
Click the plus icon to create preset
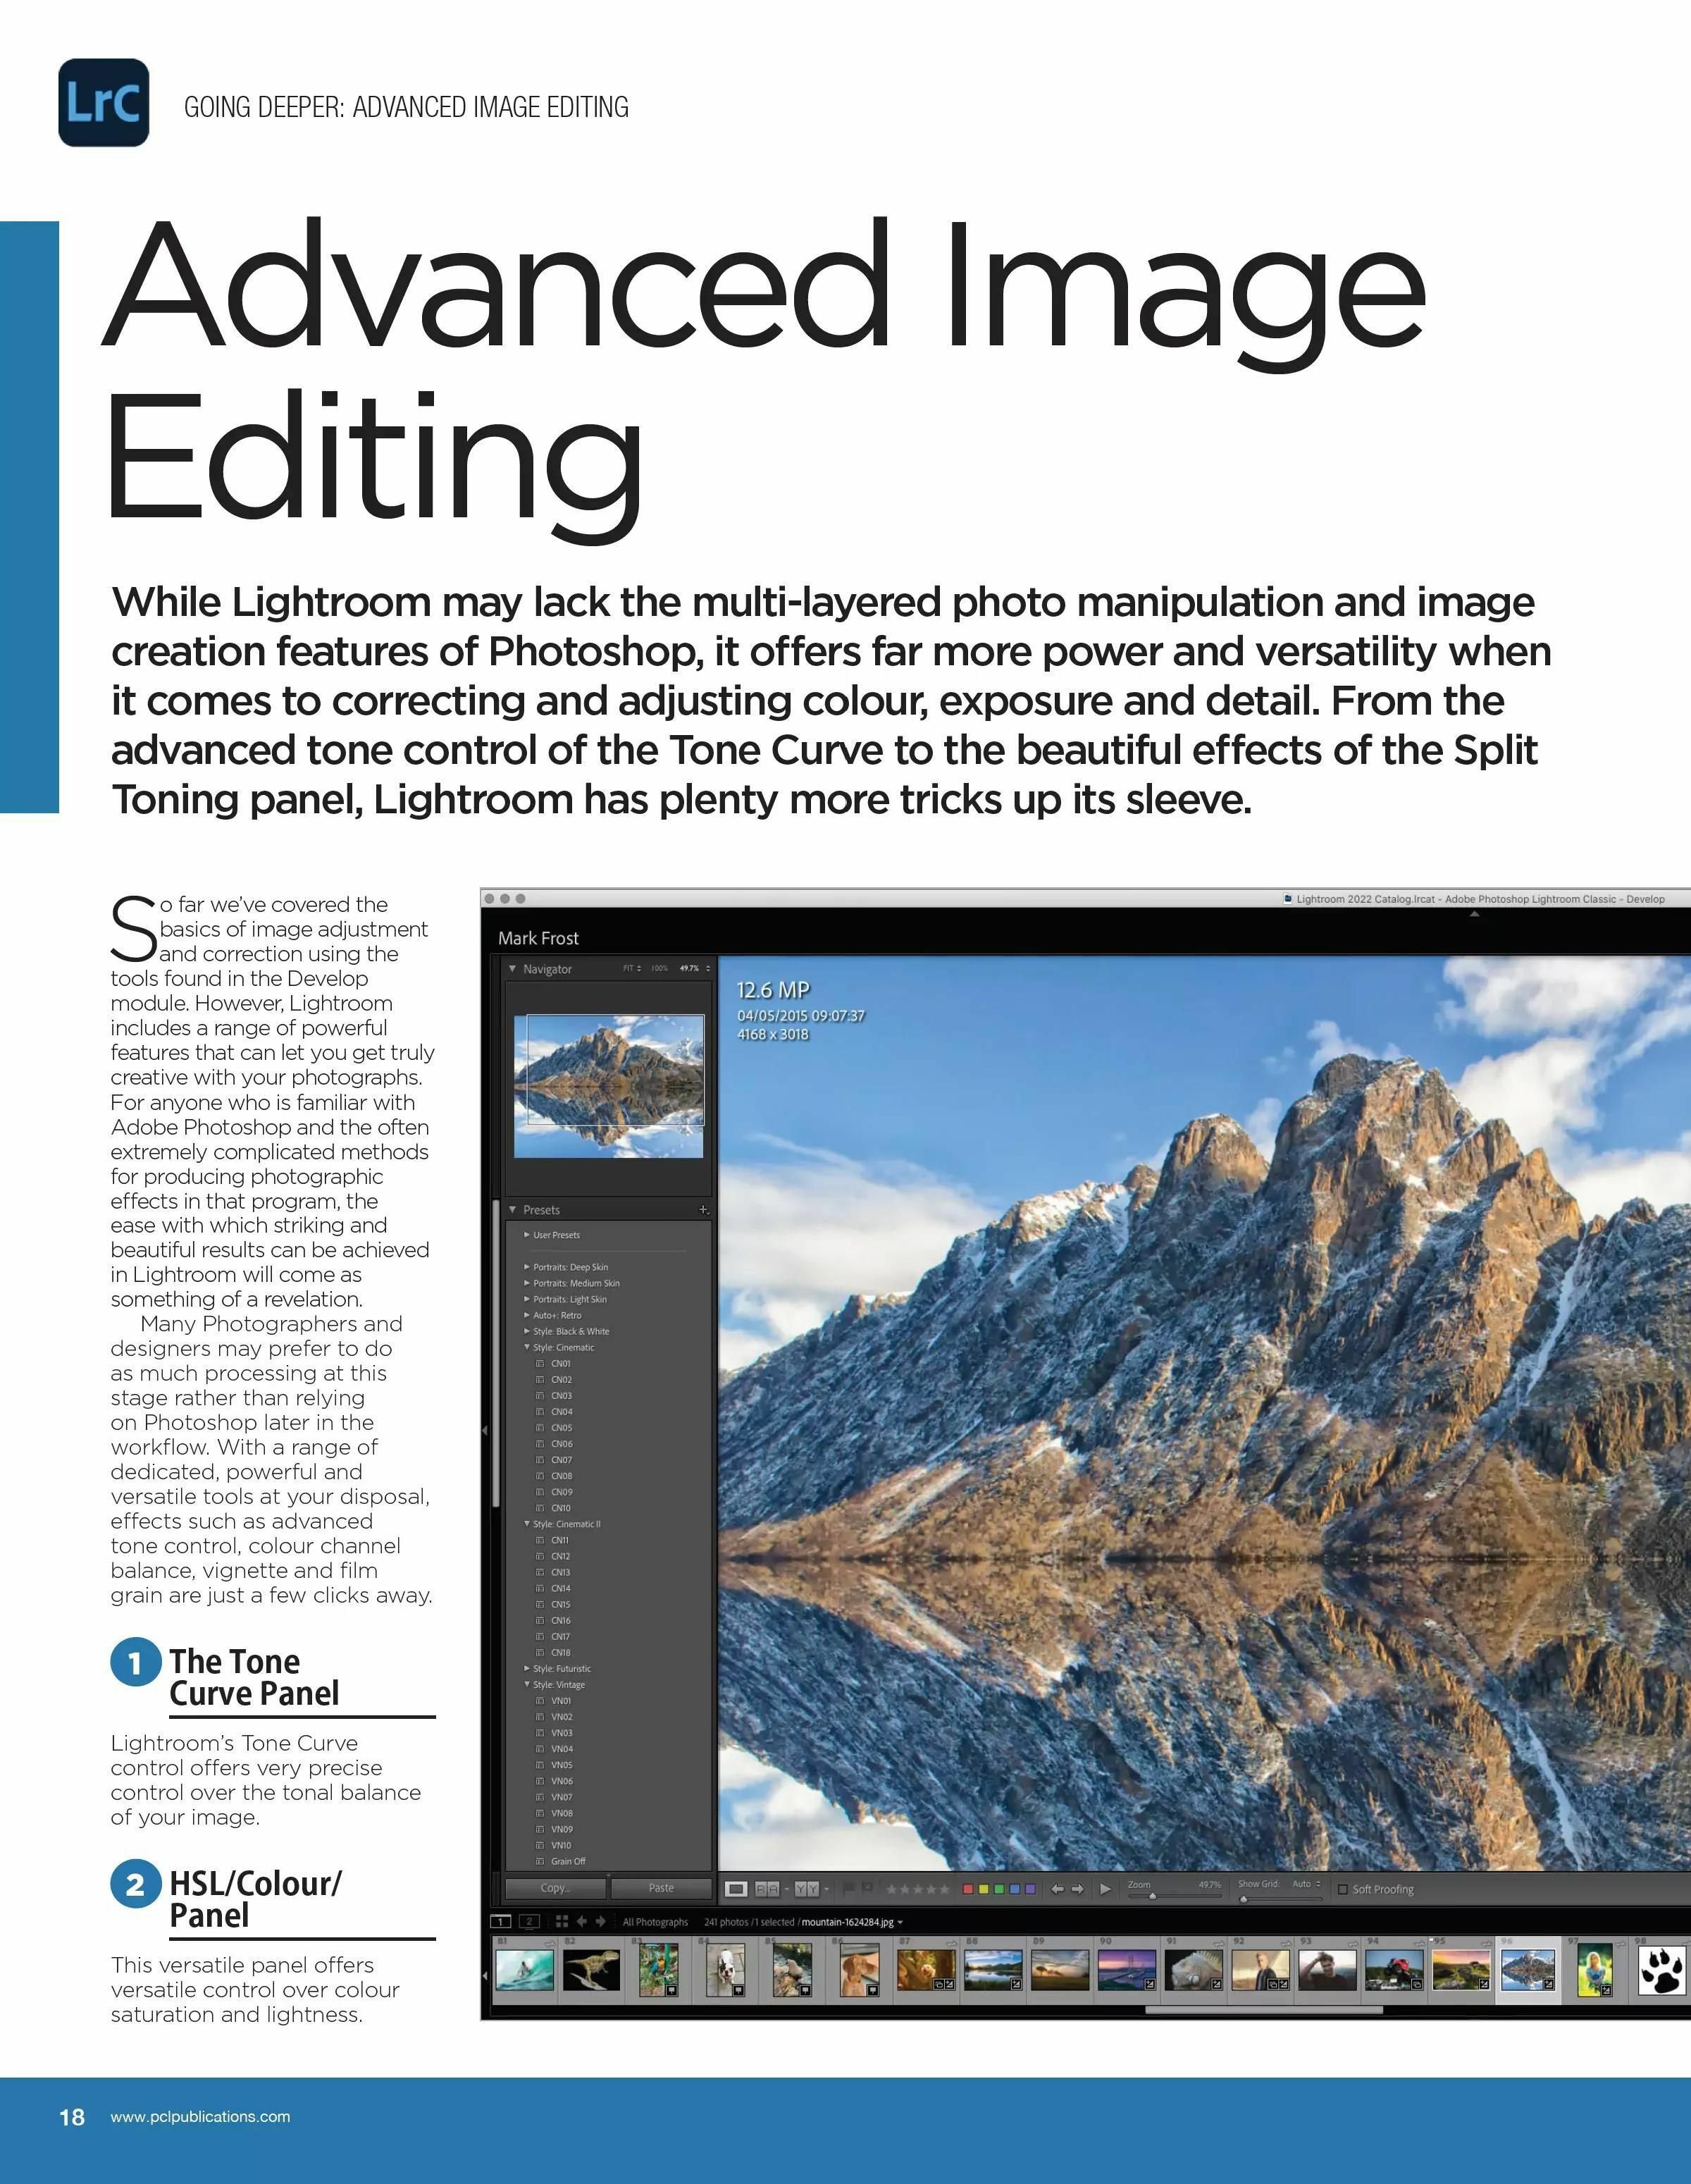click(x=704, y=1209)
